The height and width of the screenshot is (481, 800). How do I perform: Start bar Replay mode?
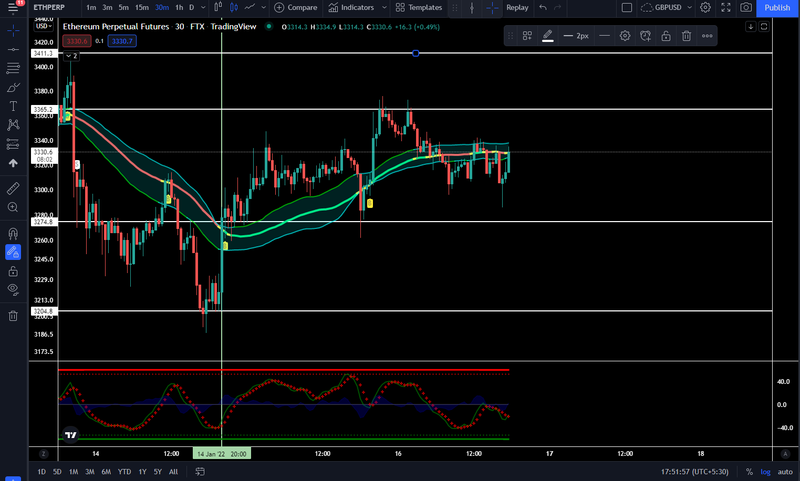coord(517,8)
